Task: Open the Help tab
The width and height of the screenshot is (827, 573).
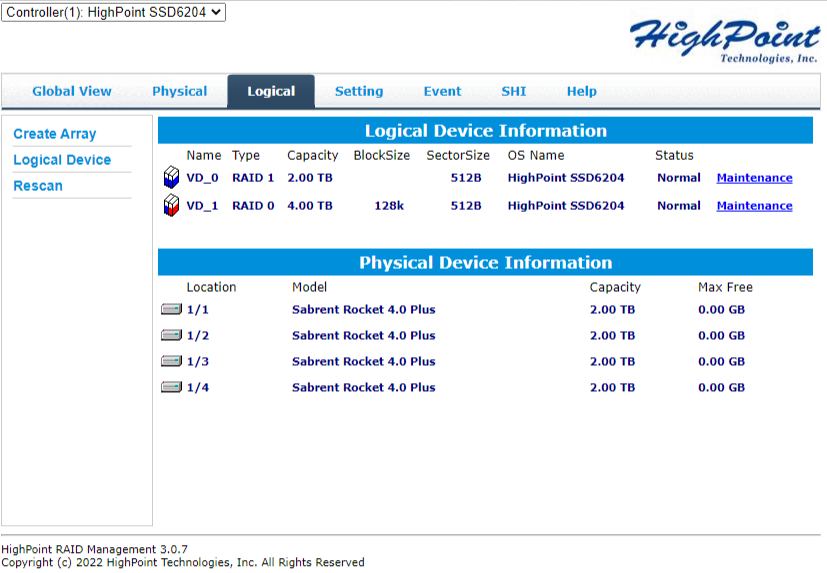Action: point(582,91)
